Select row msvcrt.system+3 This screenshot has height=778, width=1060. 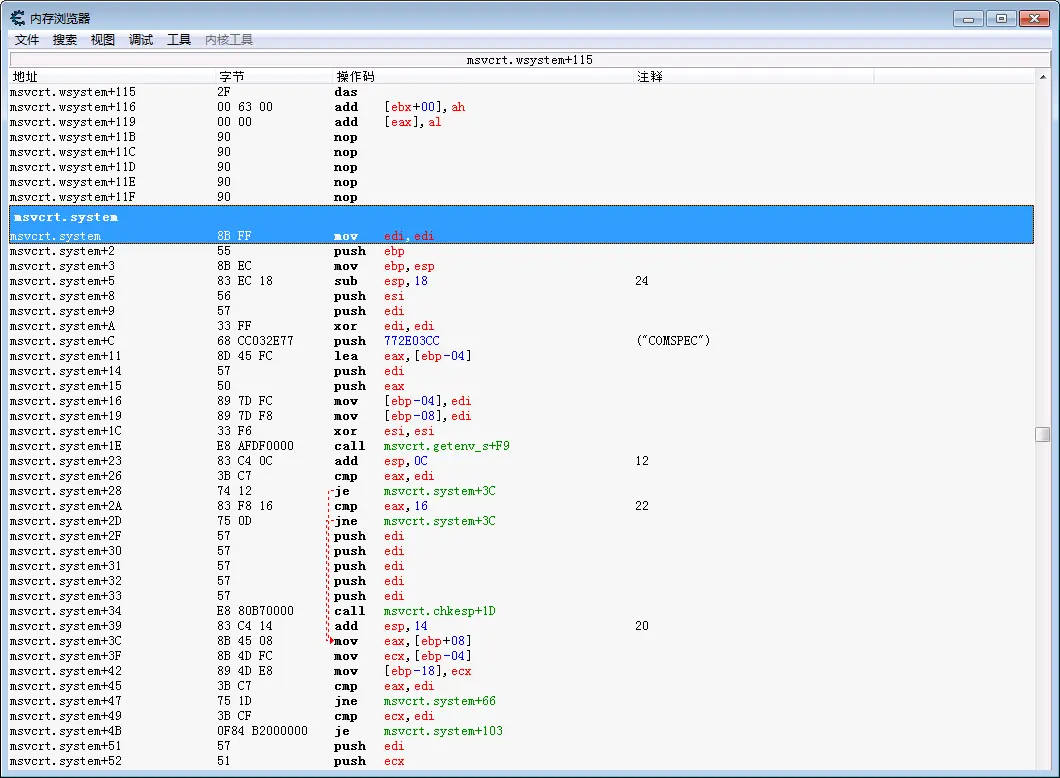tap(521, 266)
